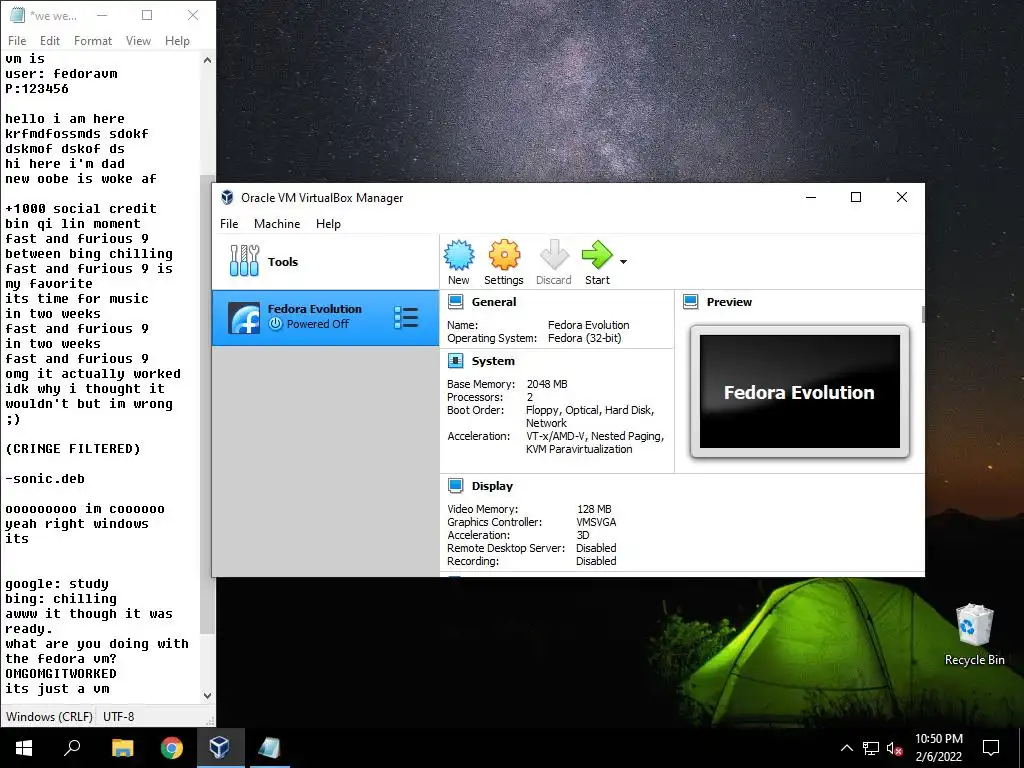The width and height of the screenshot is (1024, 768).
Task: Click Notepad line '+1000 social credit'
Action: coord(81,208)
